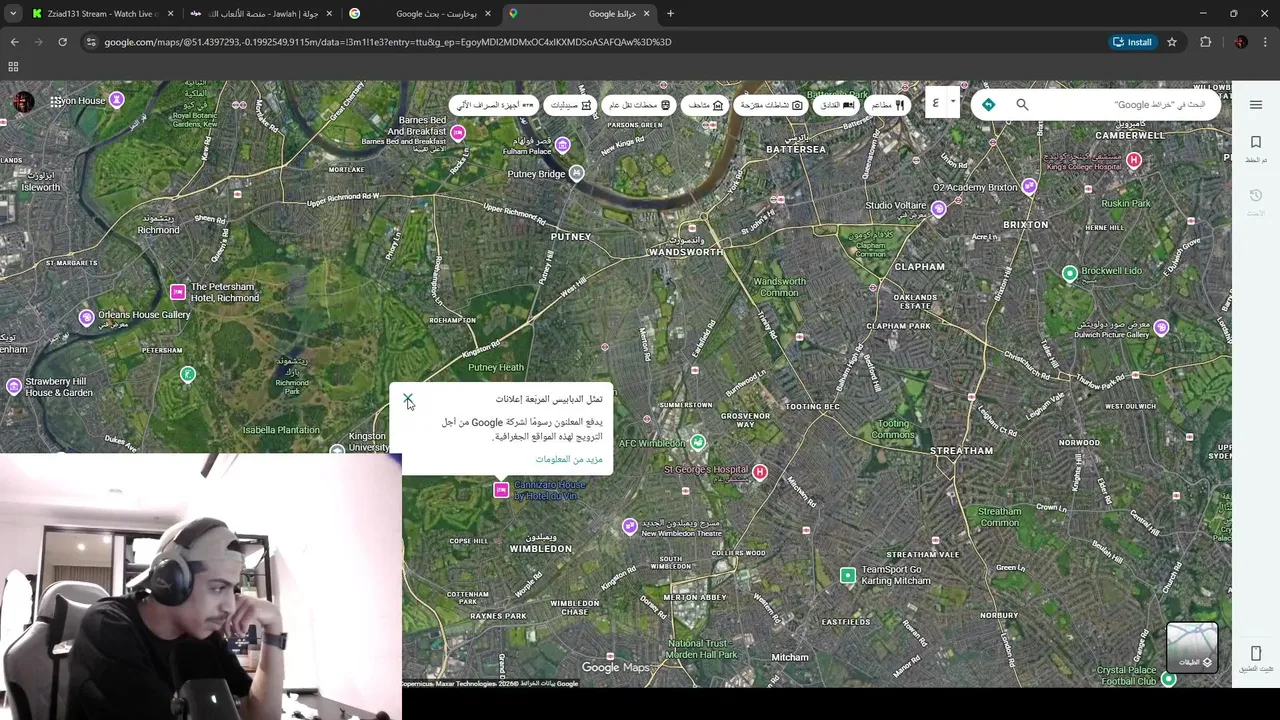This screenshot has width=1280, height=720.
Task: Open the Chrome profile avatar
Action: [1241, 42]
